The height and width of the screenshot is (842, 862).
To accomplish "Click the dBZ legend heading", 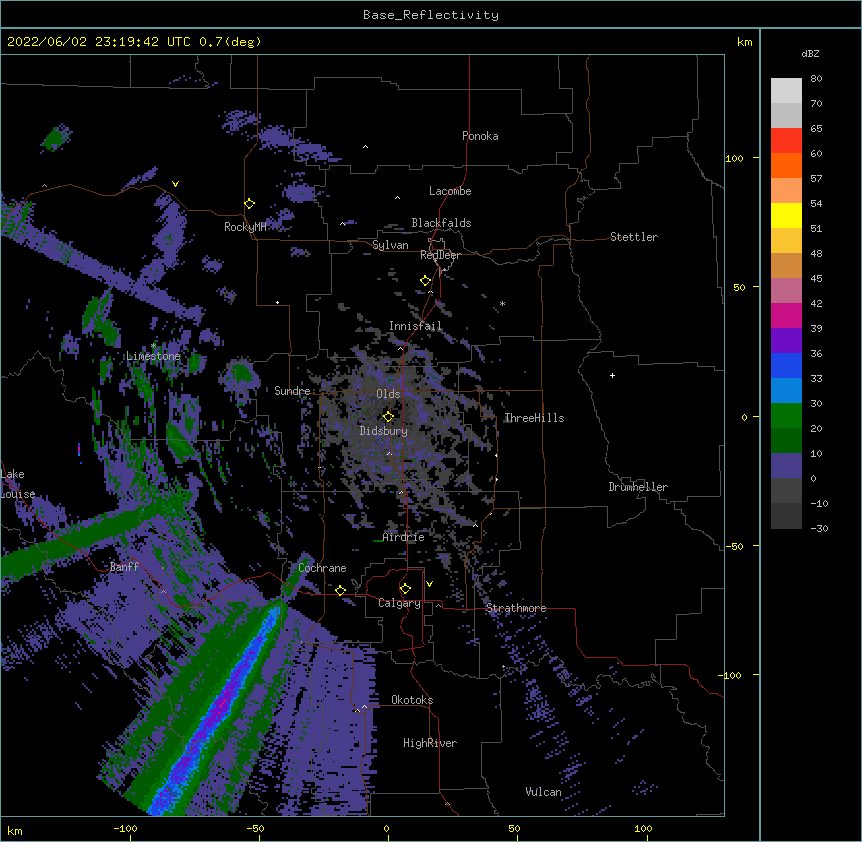I will click(x=810, y=53).
